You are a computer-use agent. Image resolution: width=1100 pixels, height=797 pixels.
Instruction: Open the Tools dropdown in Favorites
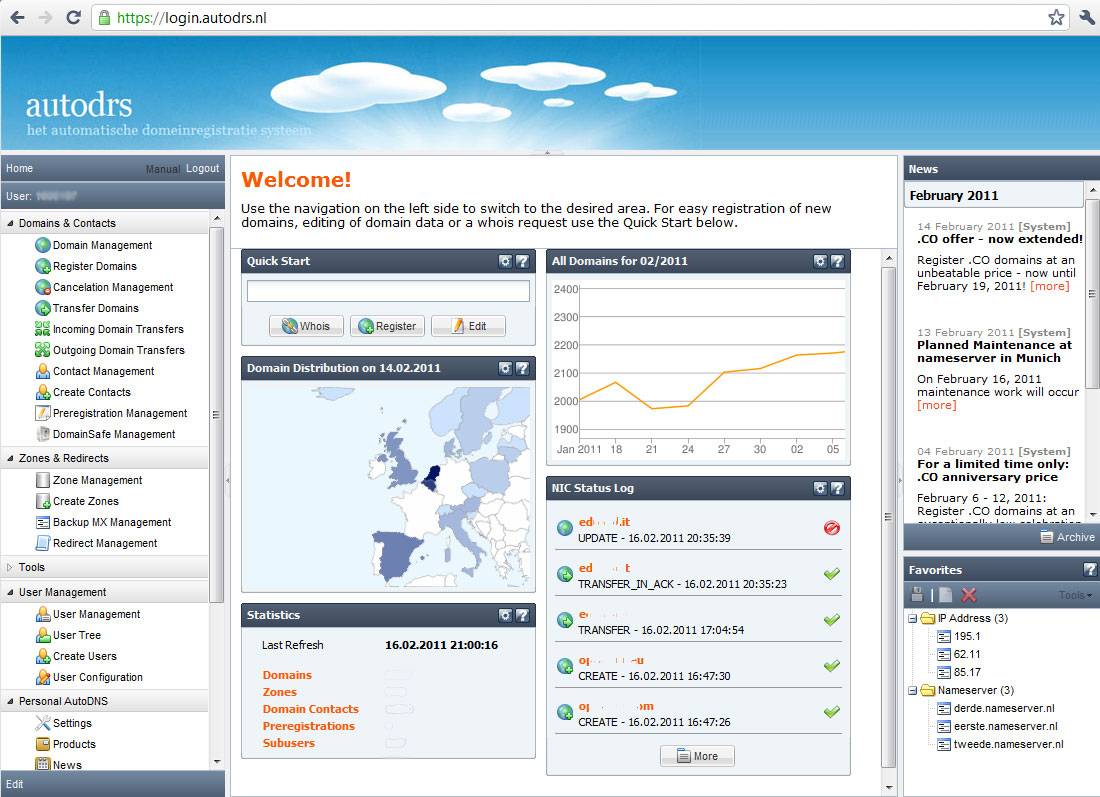(1075, 595)
